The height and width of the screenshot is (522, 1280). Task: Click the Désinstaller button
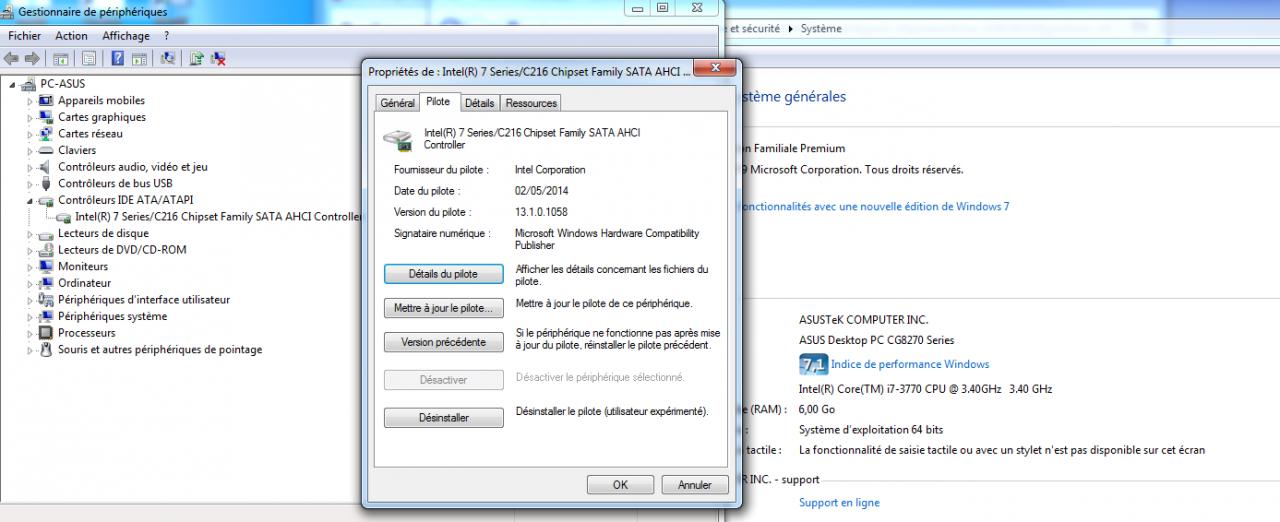click(443, 417)
